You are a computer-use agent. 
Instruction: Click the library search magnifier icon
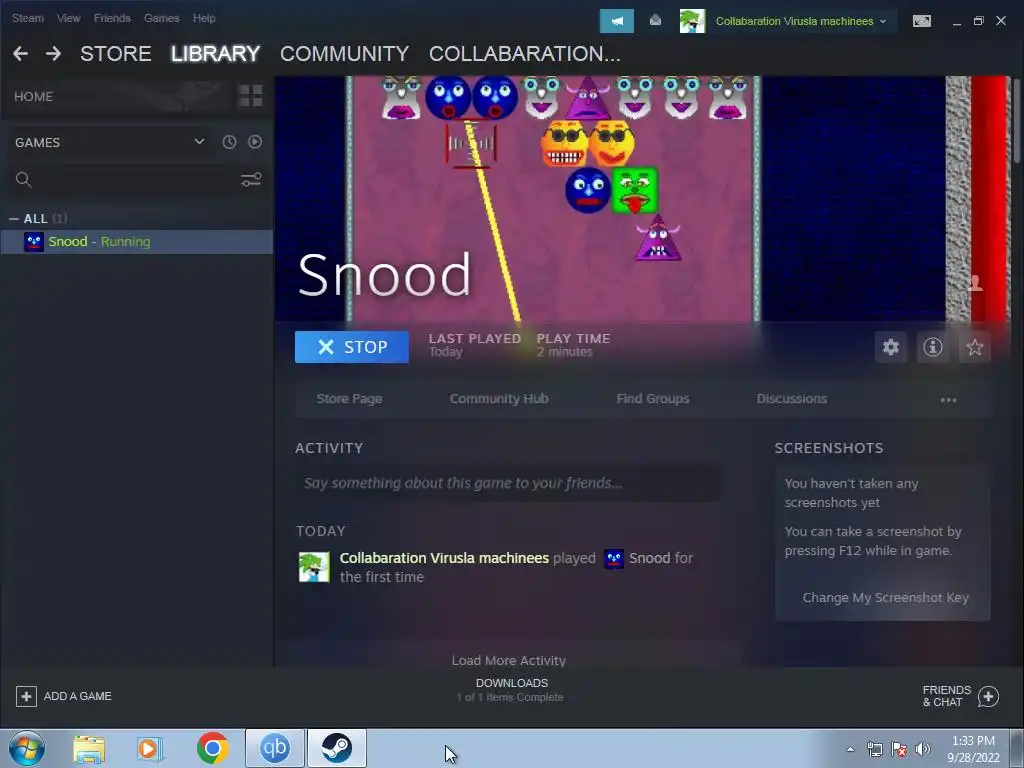24,180
